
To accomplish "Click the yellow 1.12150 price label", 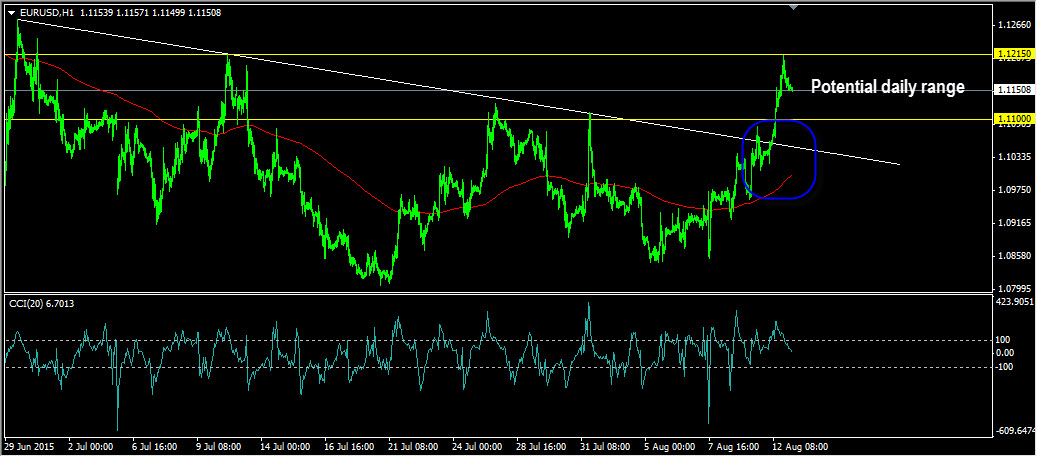I will [1013, 53].
